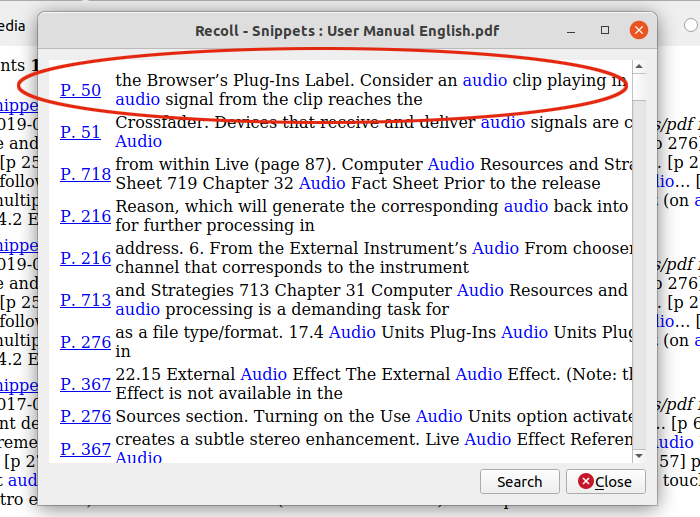Click the snippet 'Effect is not available in the'
Image resolution: width=700 pixels, height=517 pixels.
[229, 393]
